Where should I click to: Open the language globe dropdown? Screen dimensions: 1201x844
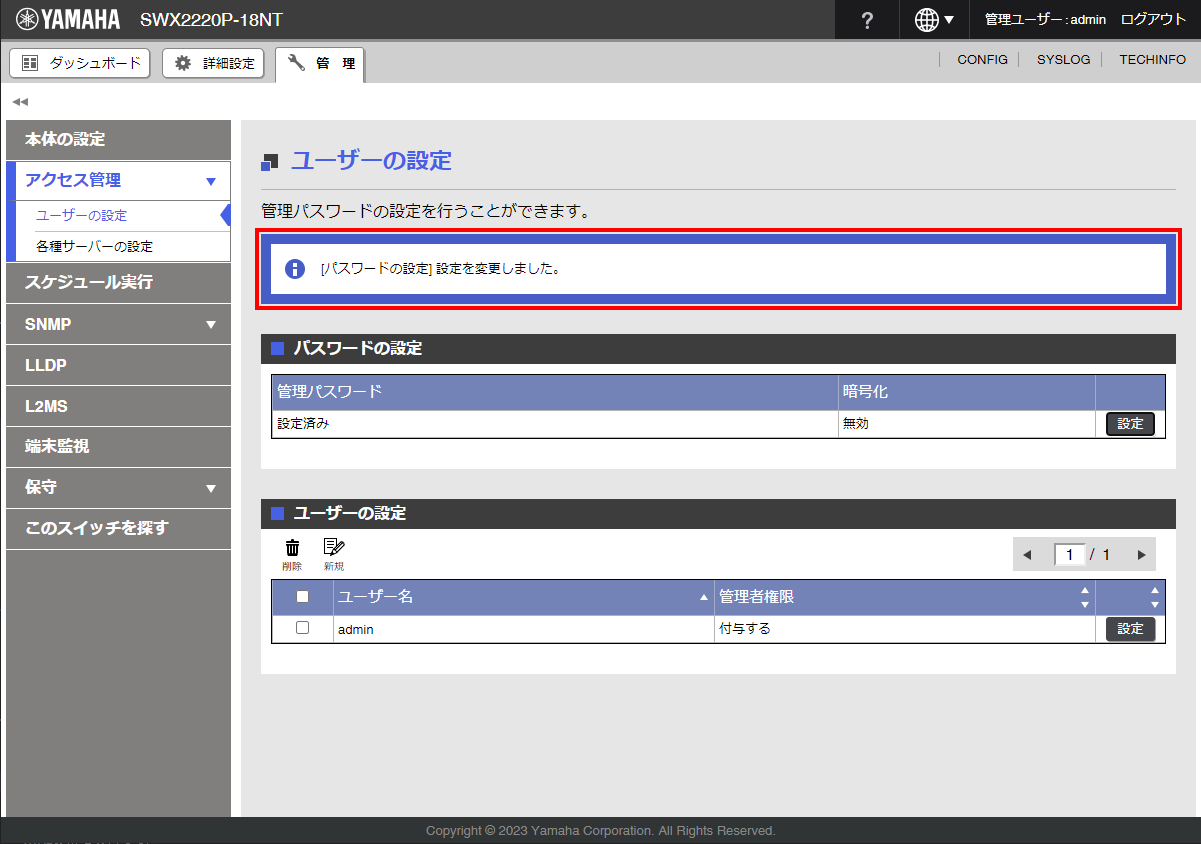pyautogui.click(x=934, y=20)
